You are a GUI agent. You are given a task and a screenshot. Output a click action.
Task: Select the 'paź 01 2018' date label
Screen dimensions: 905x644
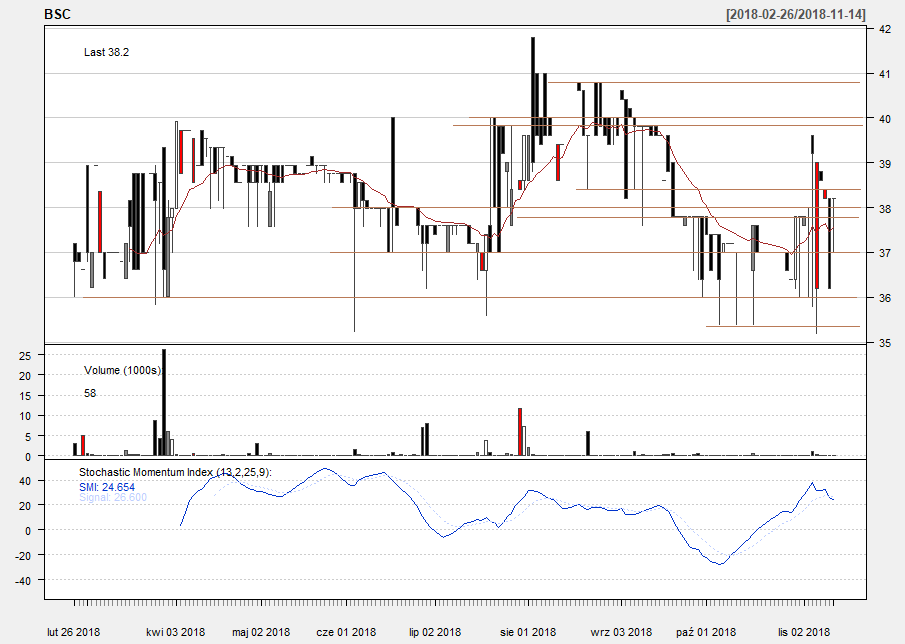tap(706, 632)
